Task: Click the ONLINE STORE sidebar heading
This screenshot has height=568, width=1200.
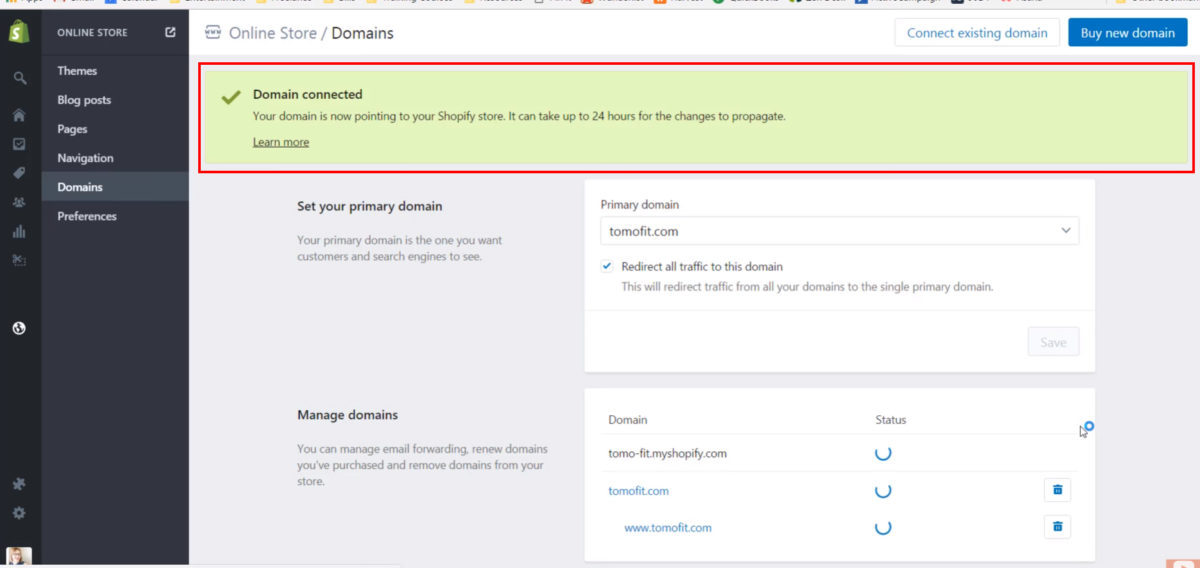Action: tap(92, 33)
